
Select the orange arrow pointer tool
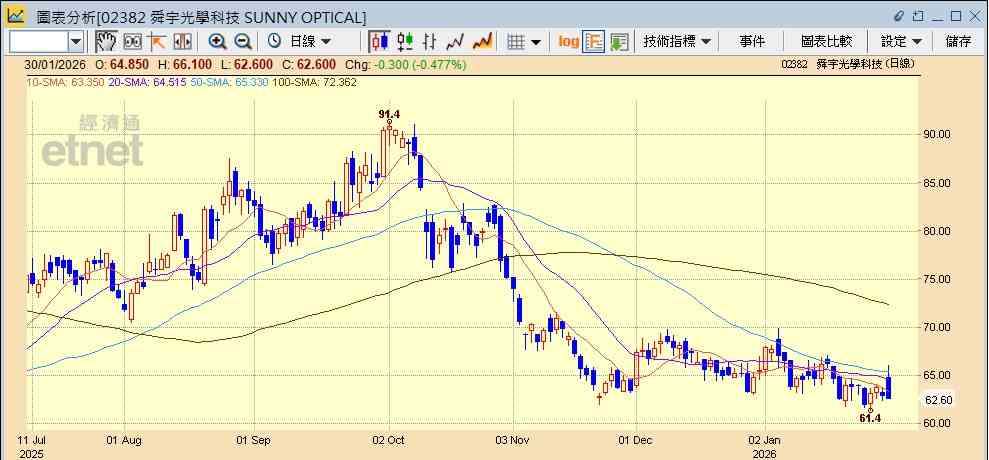click(x=157, y=42)
